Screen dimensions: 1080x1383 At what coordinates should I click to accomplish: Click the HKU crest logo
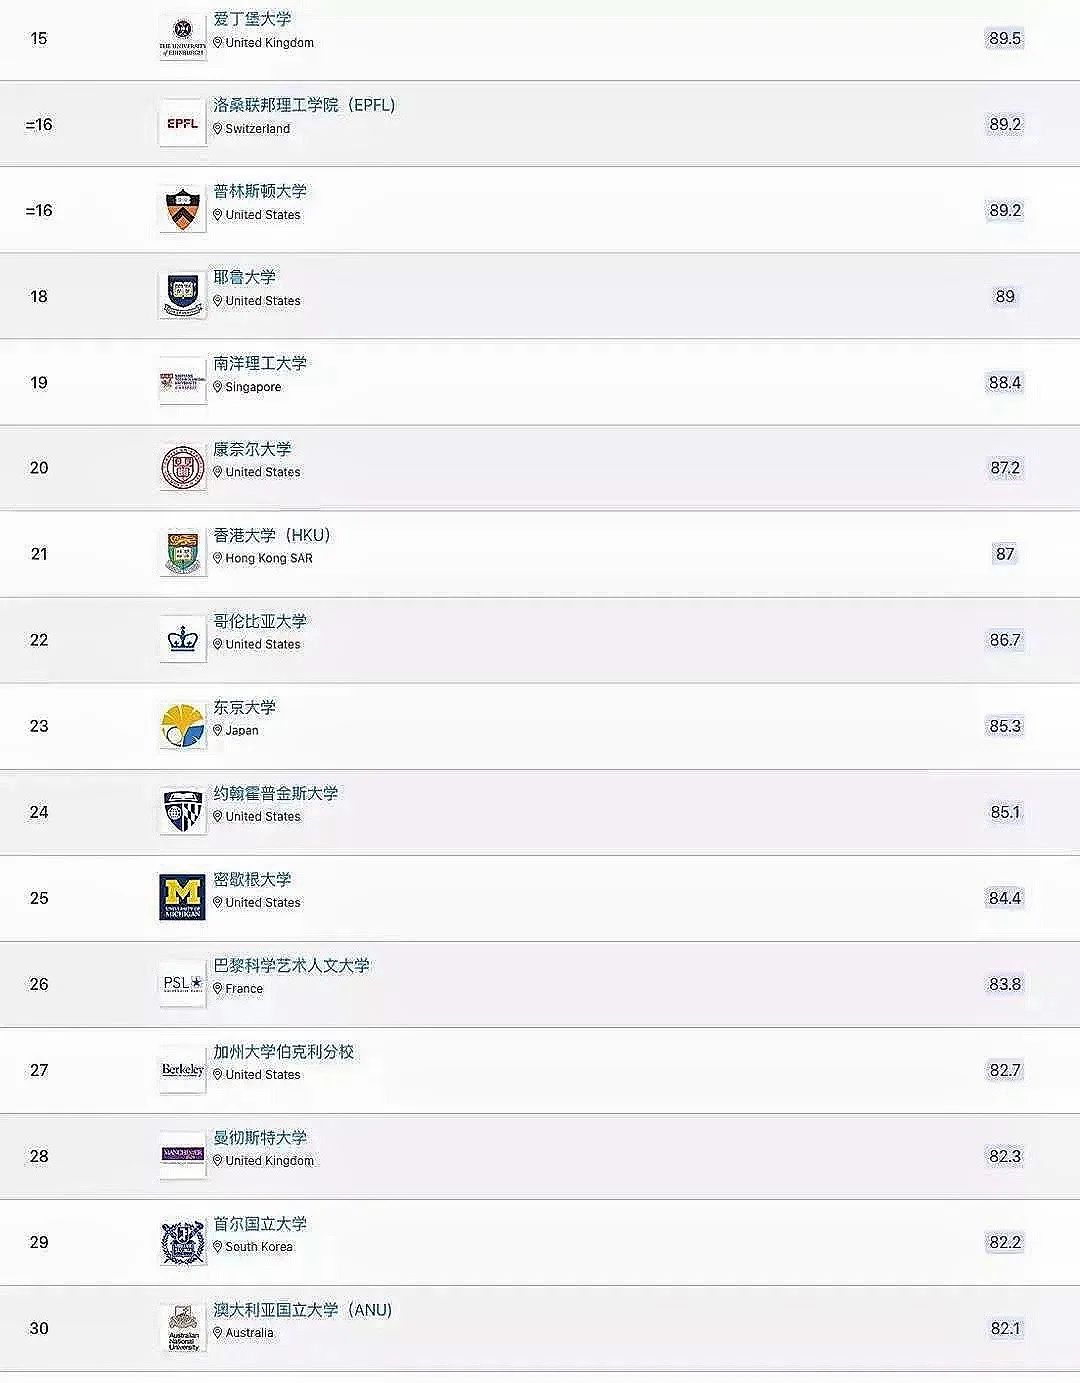pyautogui.click(x=182, y=554)
